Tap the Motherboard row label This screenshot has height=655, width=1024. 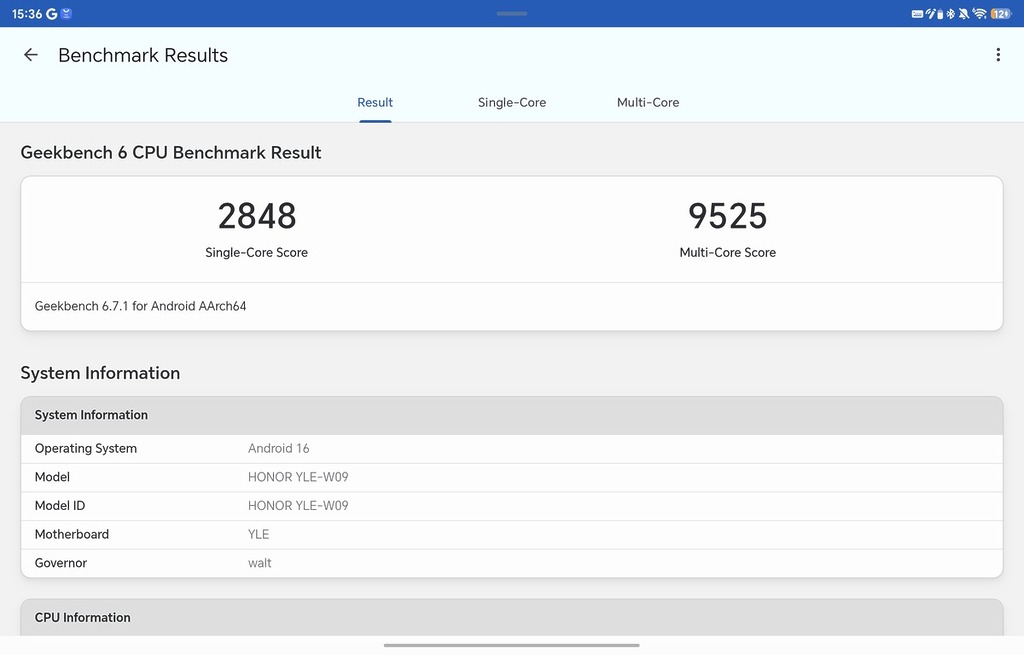point(72,535)
